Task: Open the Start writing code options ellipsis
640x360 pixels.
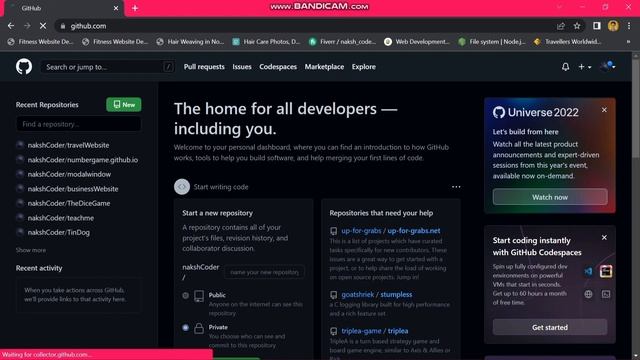Action: point(456,187)
